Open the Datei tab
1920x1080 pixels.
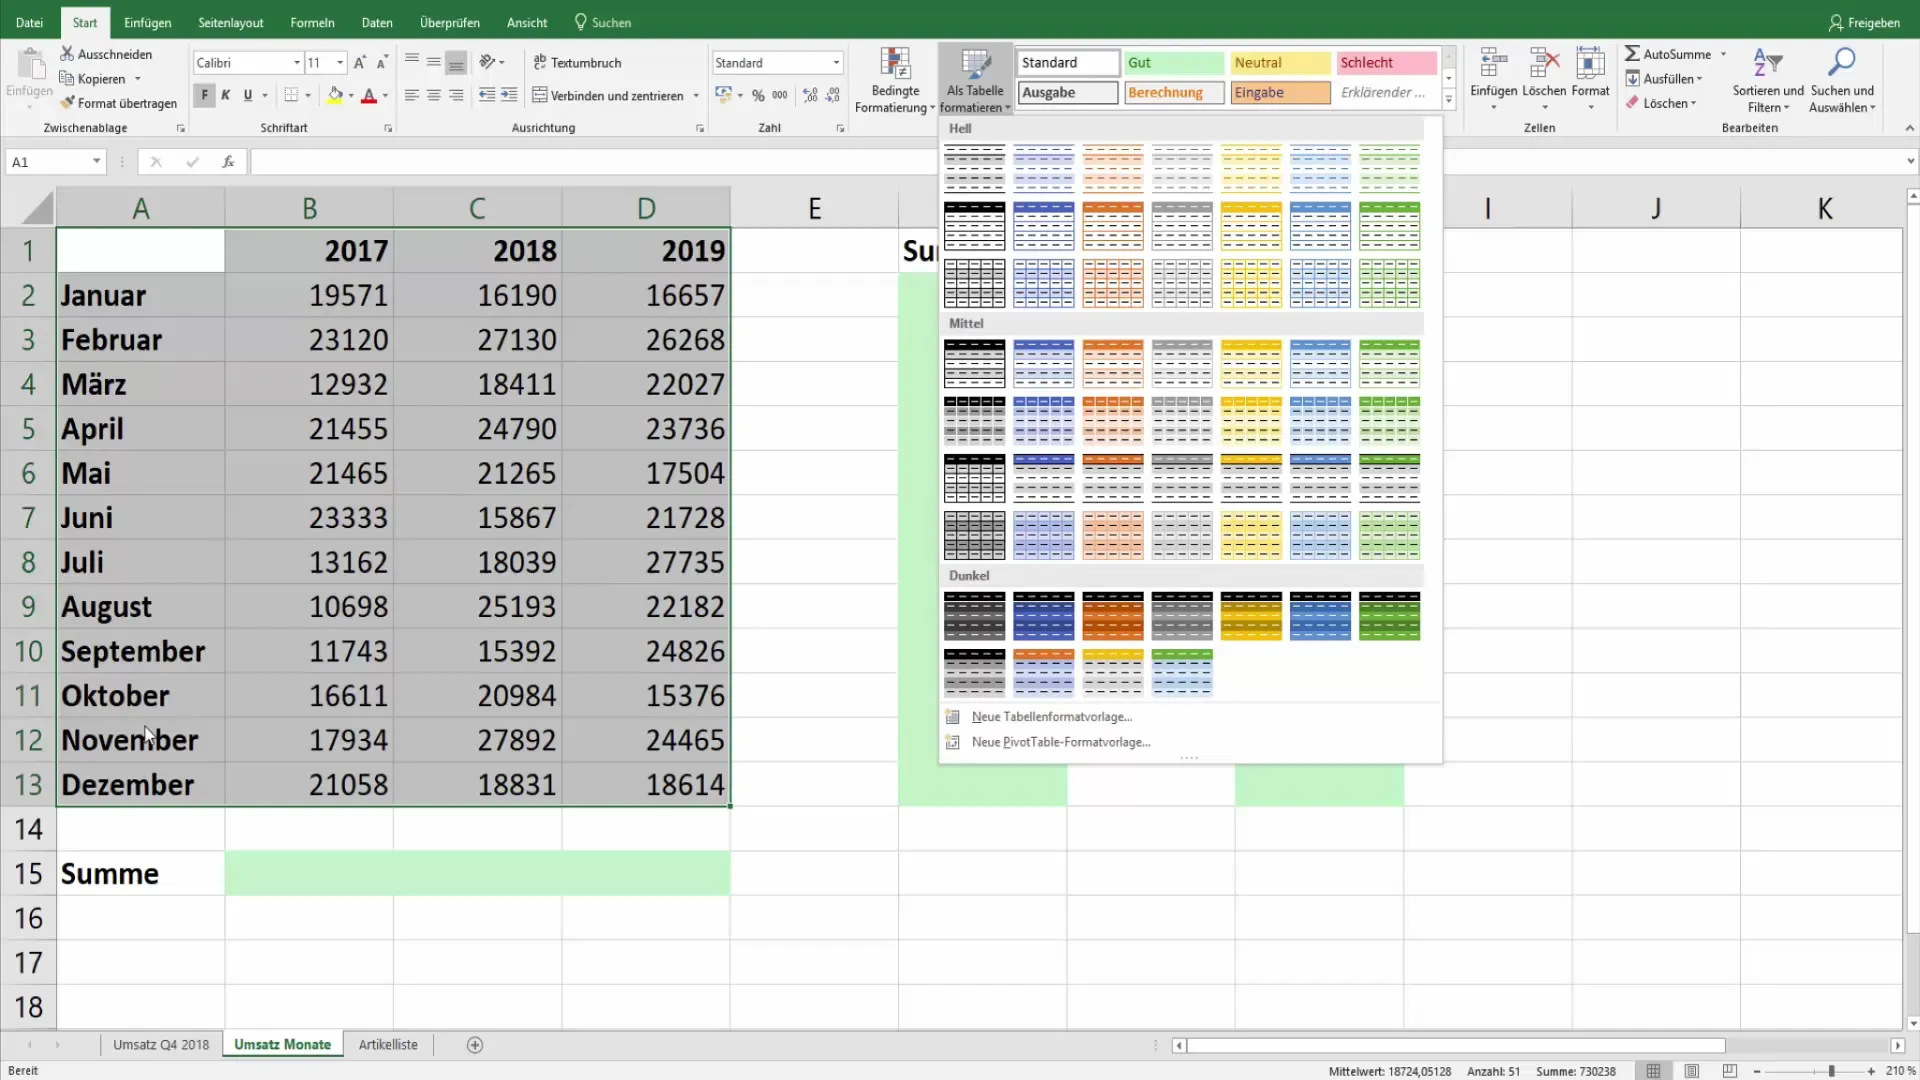tap(29, 22)
